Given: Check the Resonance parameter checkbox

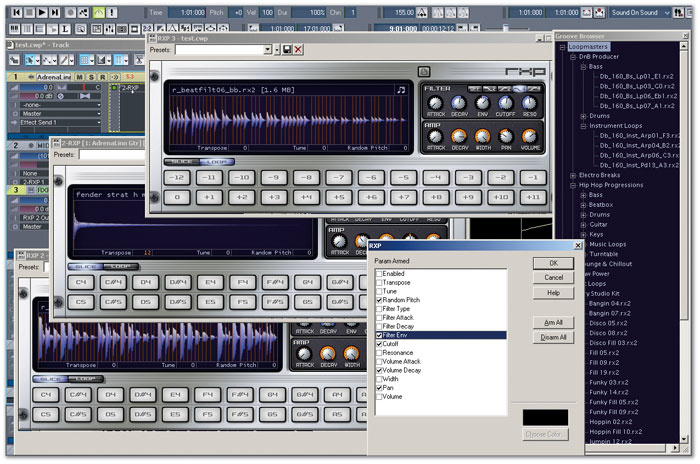Looking at the screenshot, I should 378,353.
